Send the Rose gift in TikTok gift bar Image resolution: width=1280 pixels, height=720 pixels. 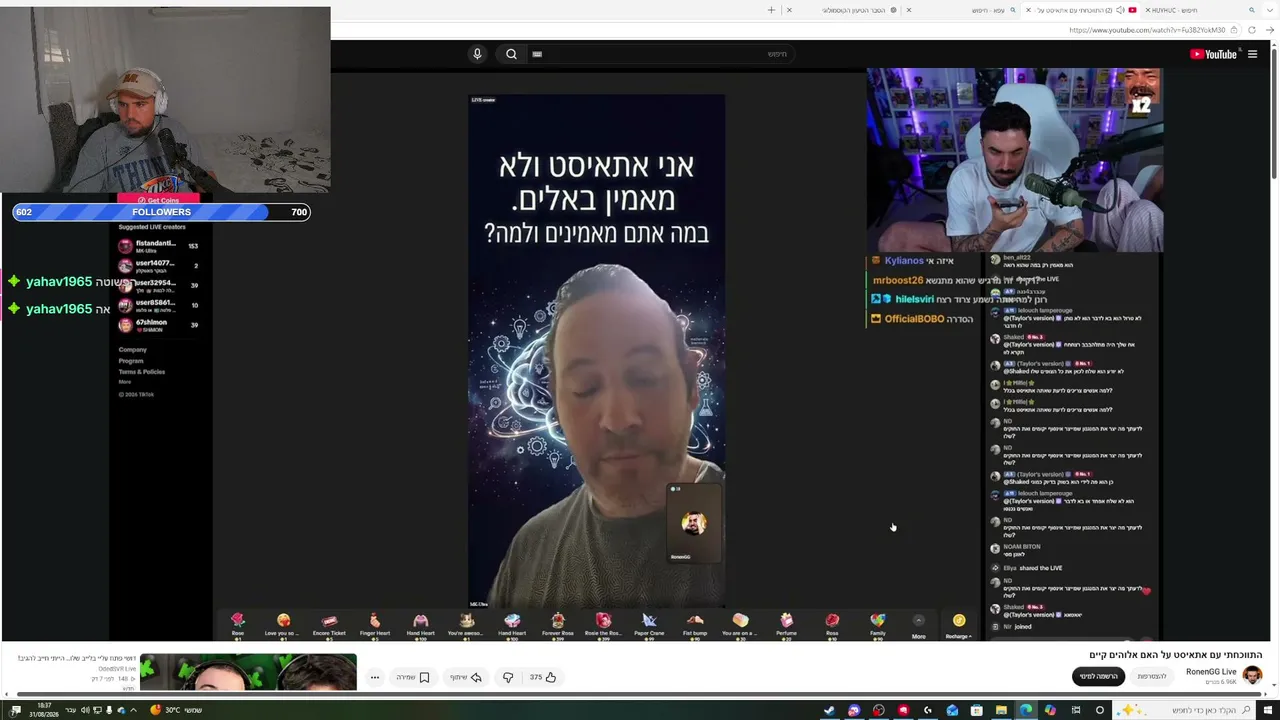point(238,625)
